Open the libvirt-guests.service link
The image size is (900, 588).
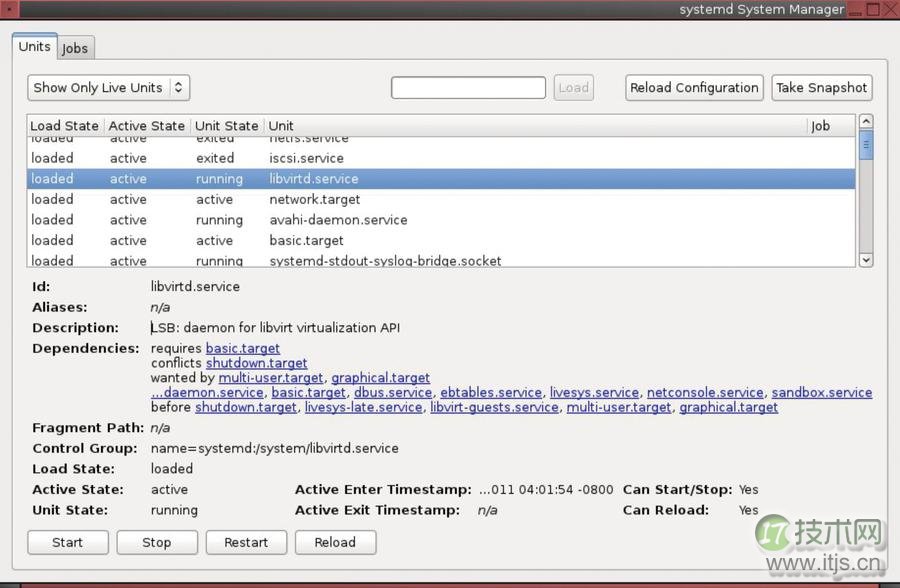coord(494,407)
